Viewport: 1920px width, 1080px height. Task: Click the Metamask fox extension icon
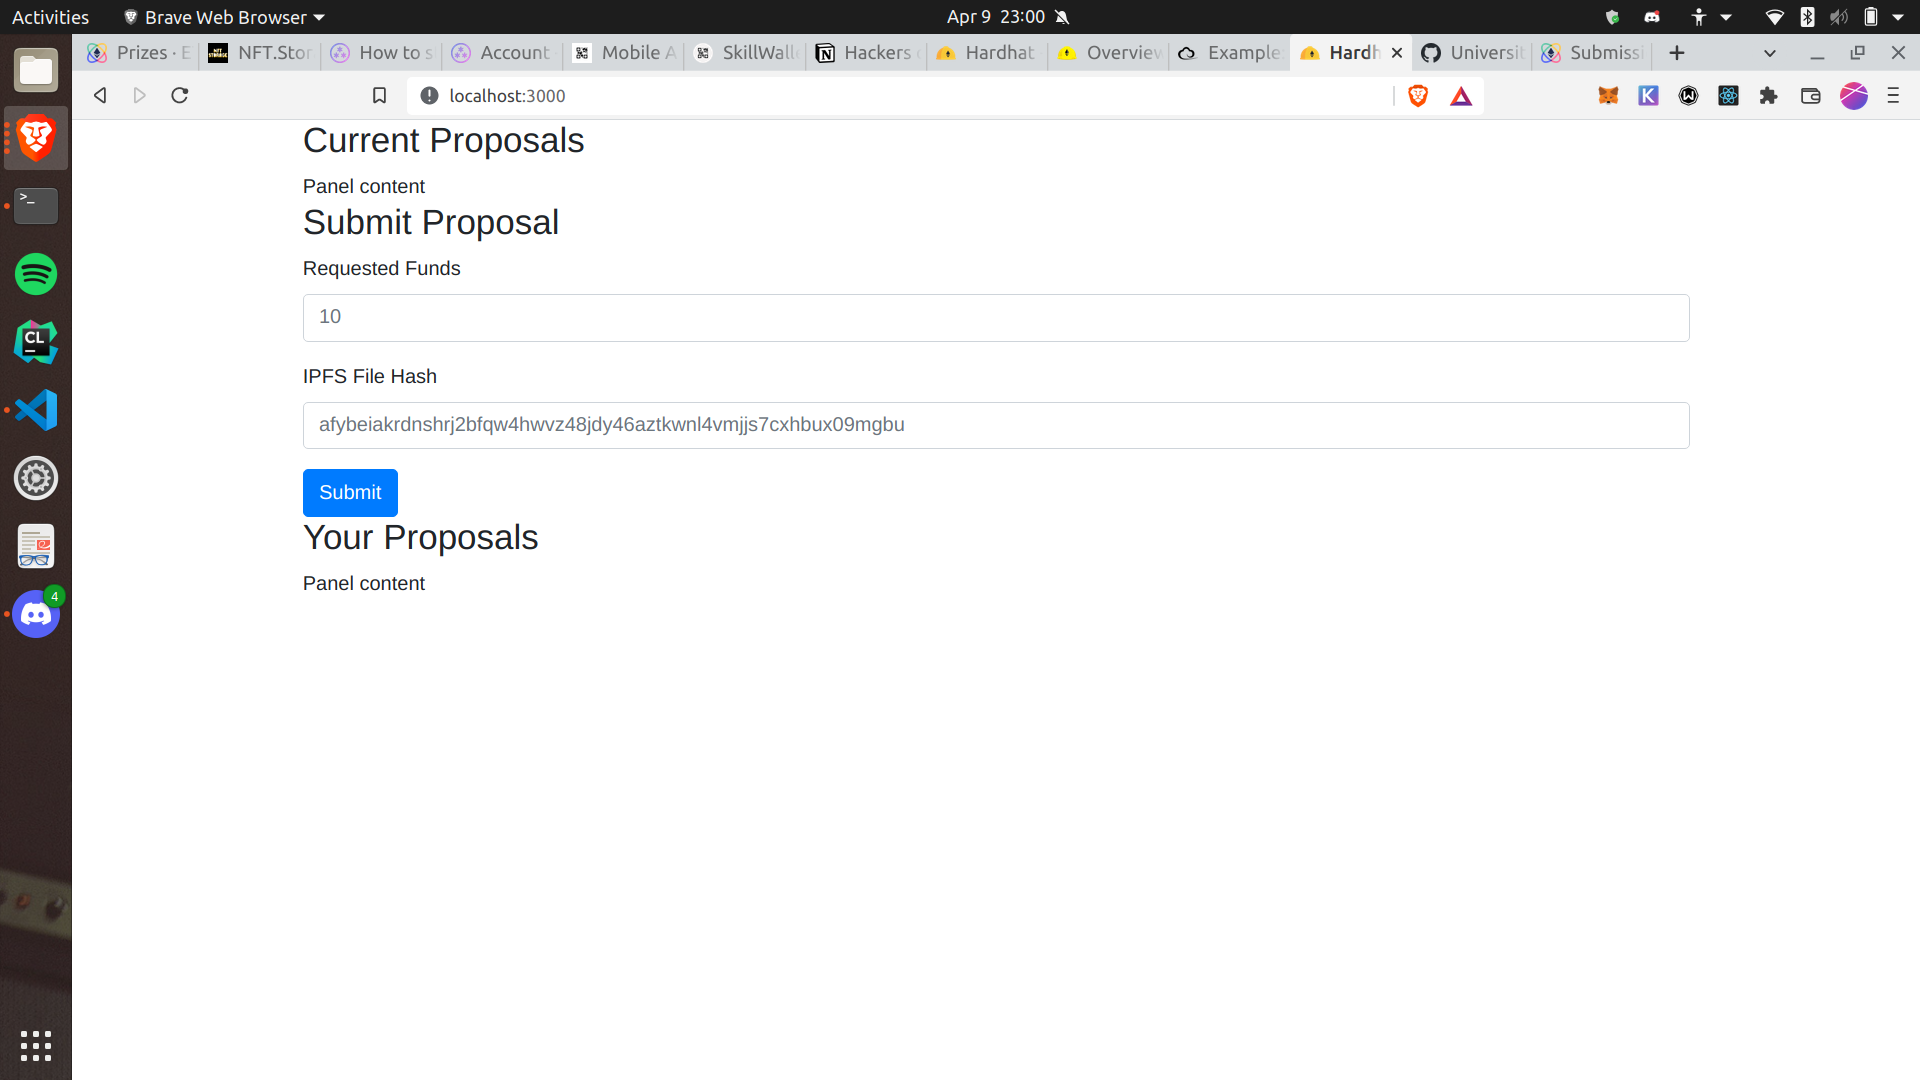[x=1607, y=95]
